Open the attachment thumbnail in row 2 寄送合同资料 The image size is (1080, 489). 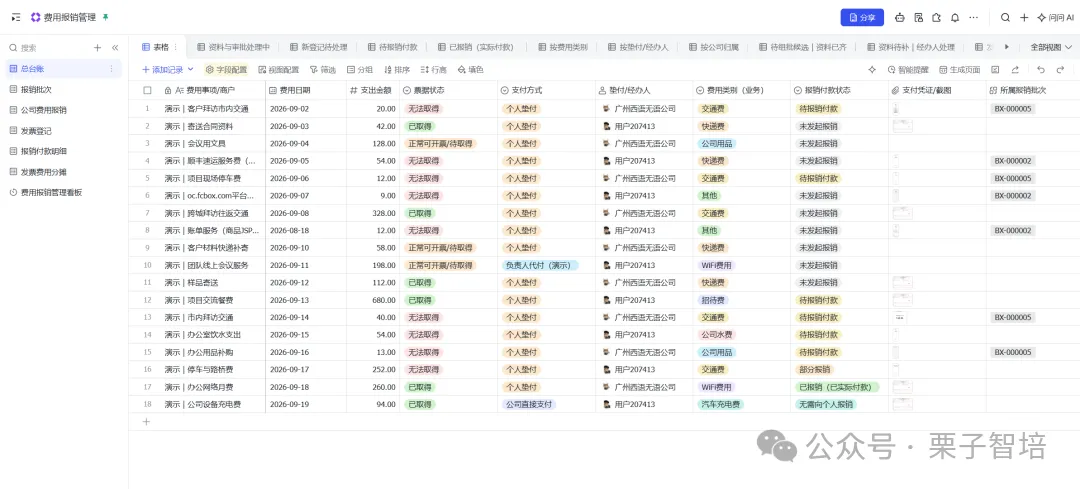coord(902,126)
